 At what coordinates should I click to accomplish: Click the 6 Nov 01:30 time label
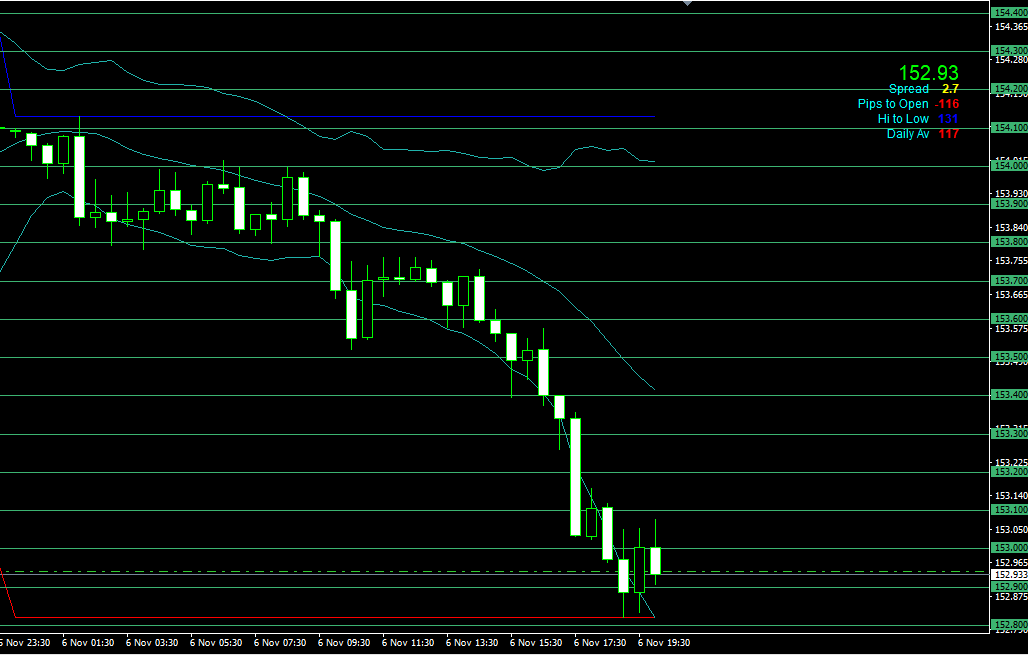pos(88,644)
